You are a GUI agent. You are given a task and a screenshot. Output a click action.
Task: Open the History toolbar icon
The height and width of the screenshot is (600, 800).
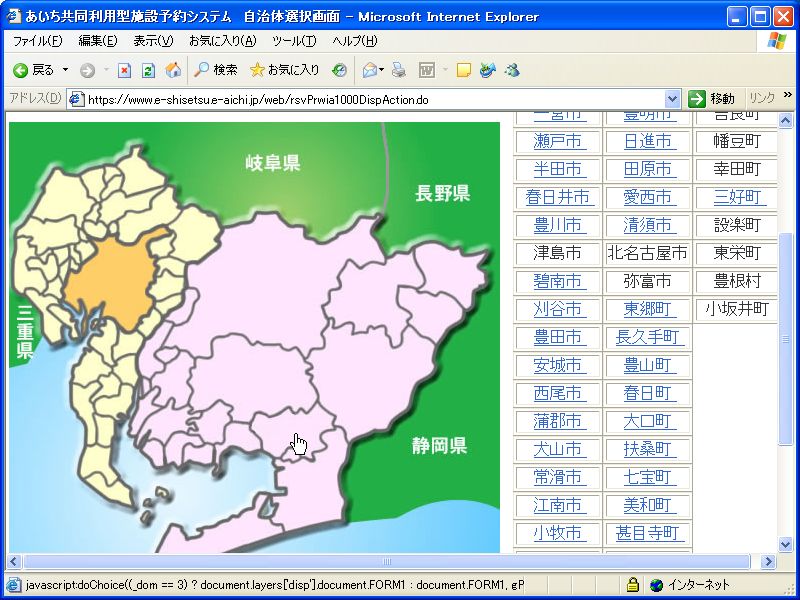[x=340, y=70]
